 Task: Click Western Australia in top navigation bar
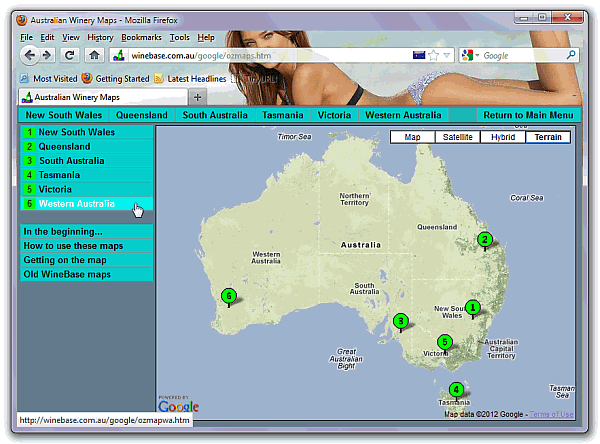pos(403,115)
